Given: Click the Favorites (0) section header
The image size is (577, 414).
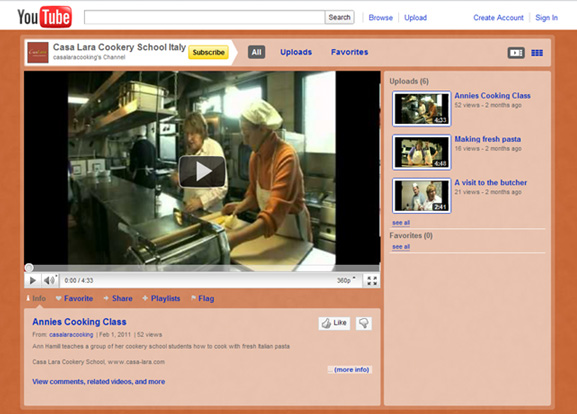Looking at the screenshot, I should pyautogui.click(x=411, y=236).
